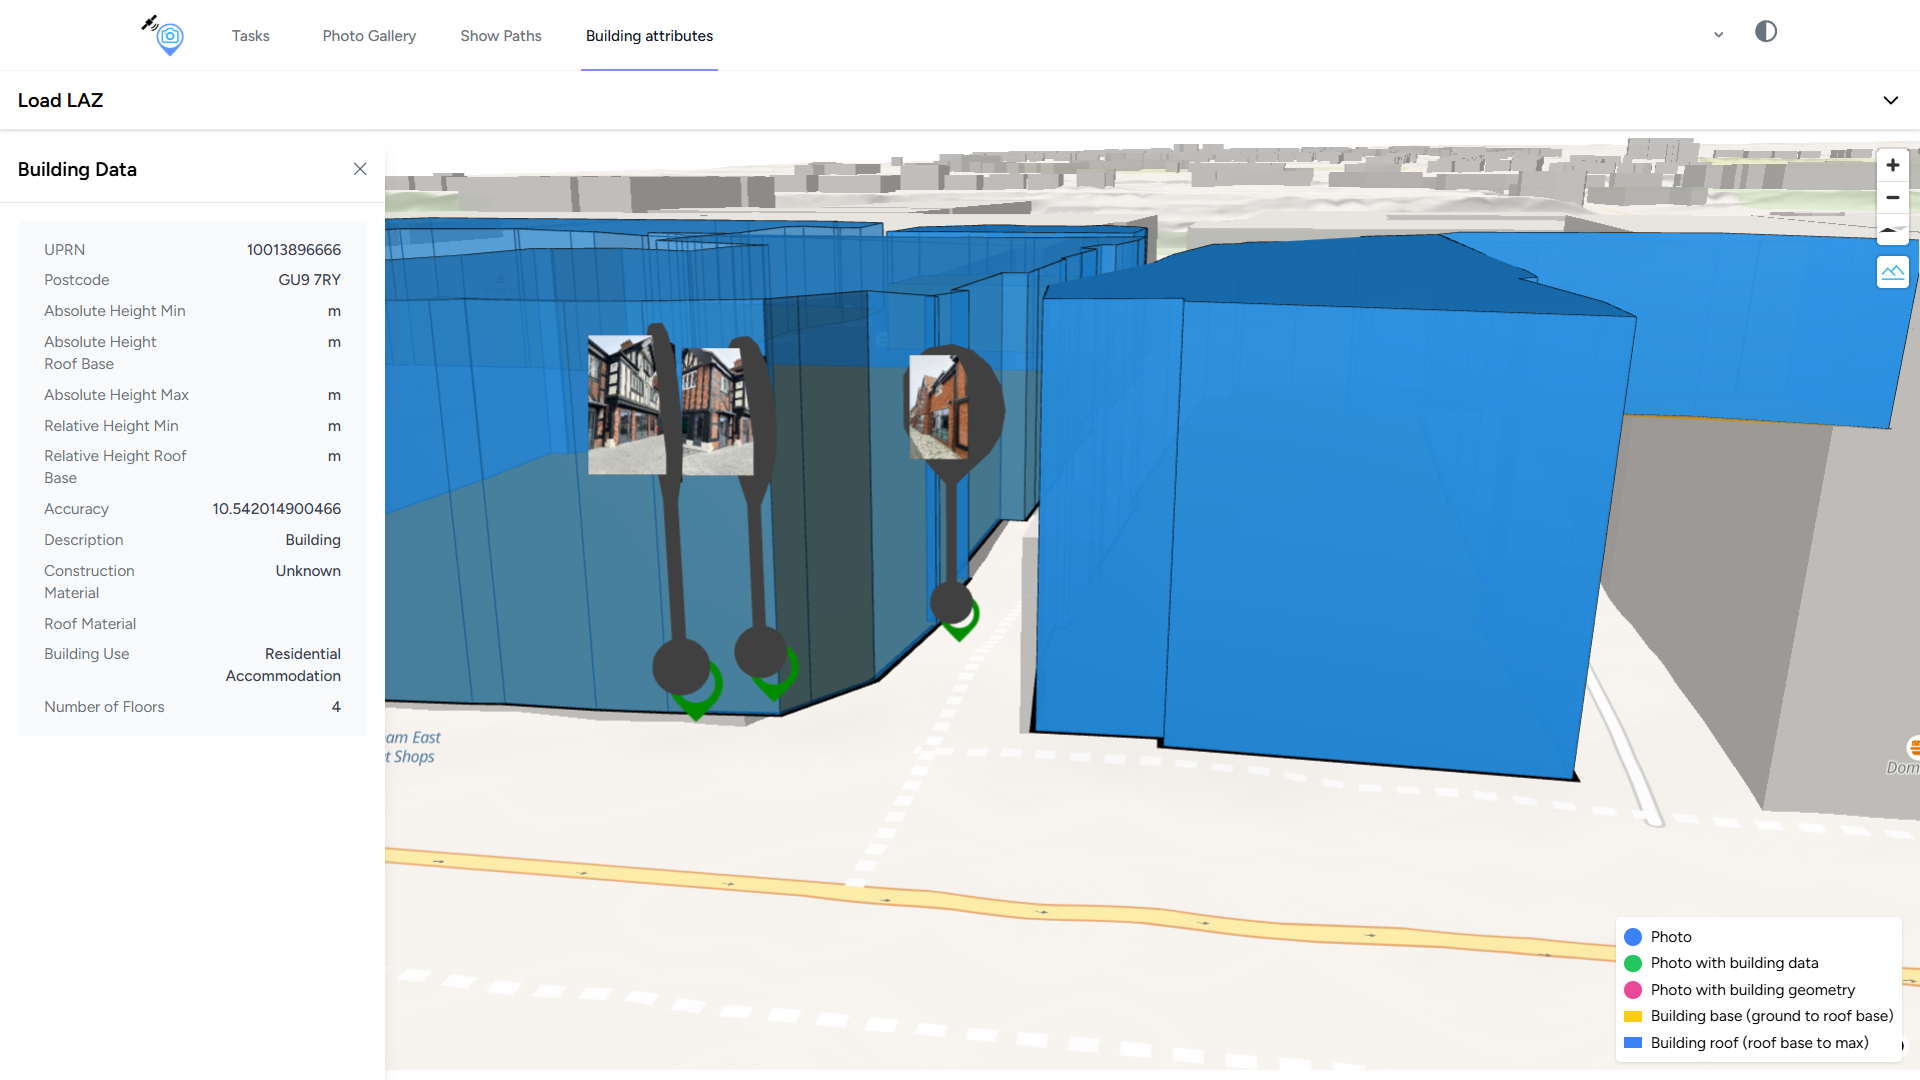This screenshot has width=1920, height=1080.
Task: Zoom in the map with plus button
Action: pos(1892,166)
